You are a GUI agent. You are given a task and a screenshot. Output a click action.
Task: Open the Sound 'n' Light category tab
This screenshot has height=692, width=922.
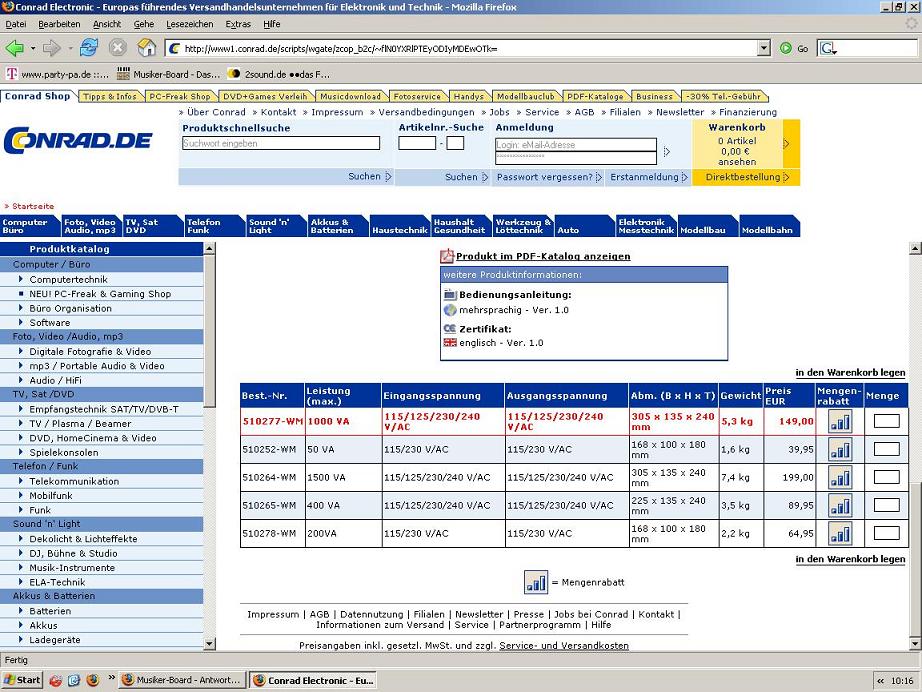(x=275, y=226)
